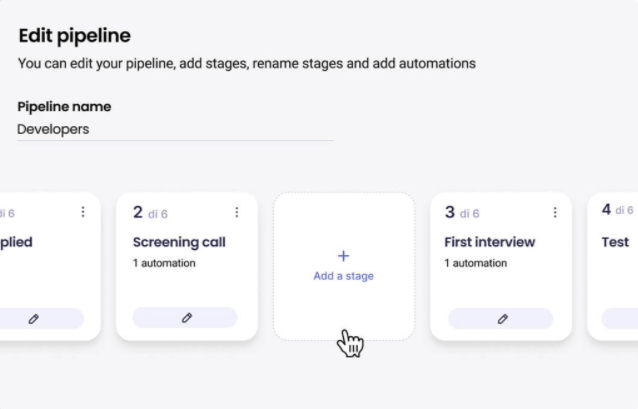Screen dimensions: 638x409
Task: Open the First interview three-dot menu
Action: pyautogui.click(x=555, y=212)
